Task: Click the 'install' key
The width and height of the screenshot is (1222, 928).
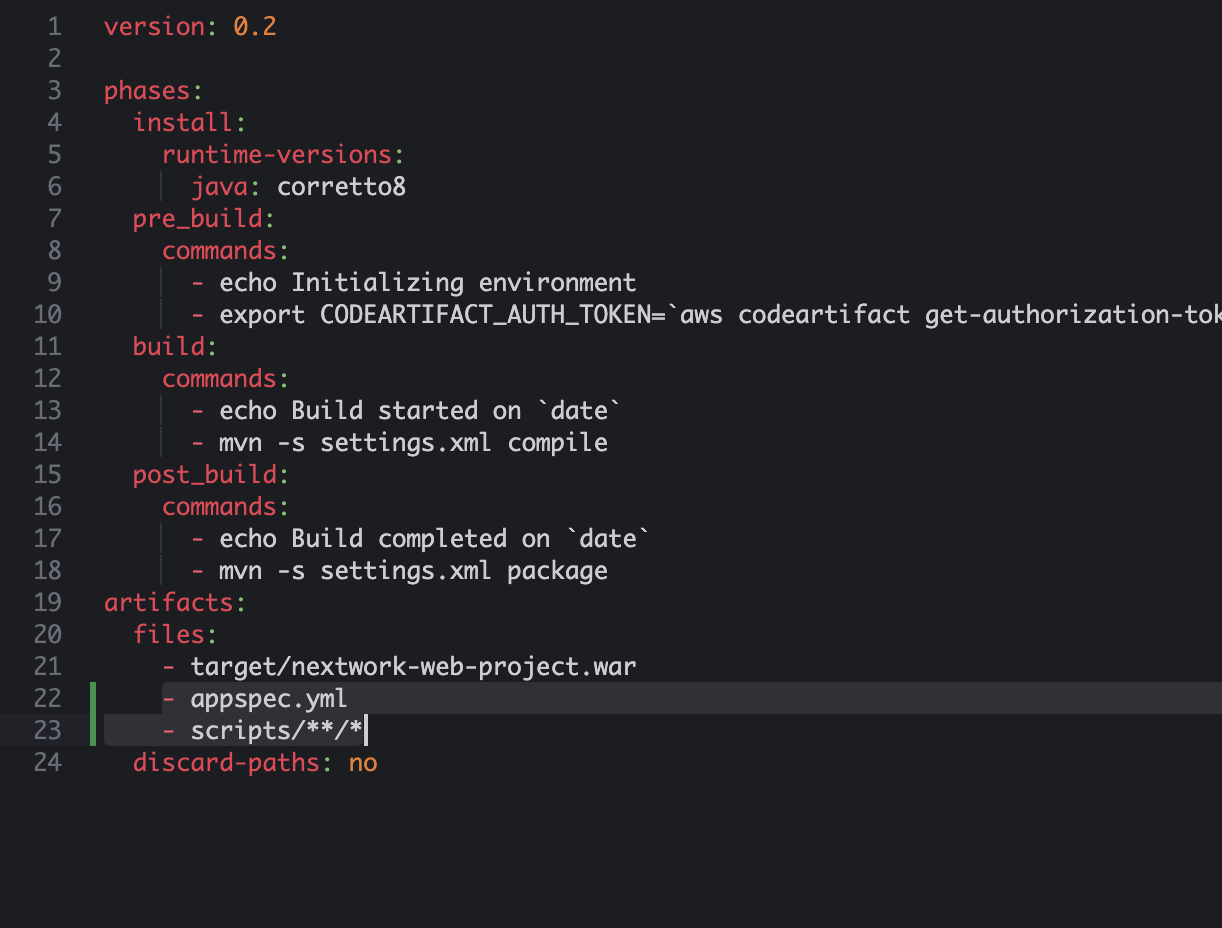Action: 183,123
